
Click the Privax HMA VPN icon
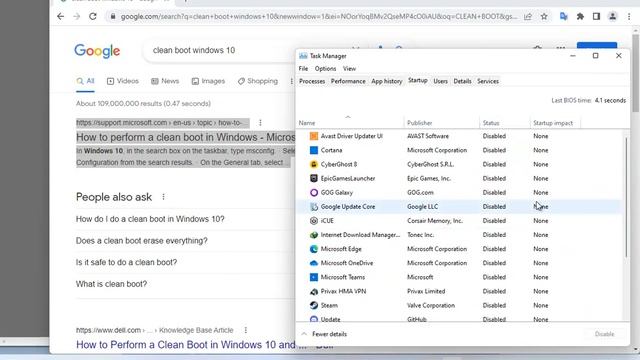[313, 291]
